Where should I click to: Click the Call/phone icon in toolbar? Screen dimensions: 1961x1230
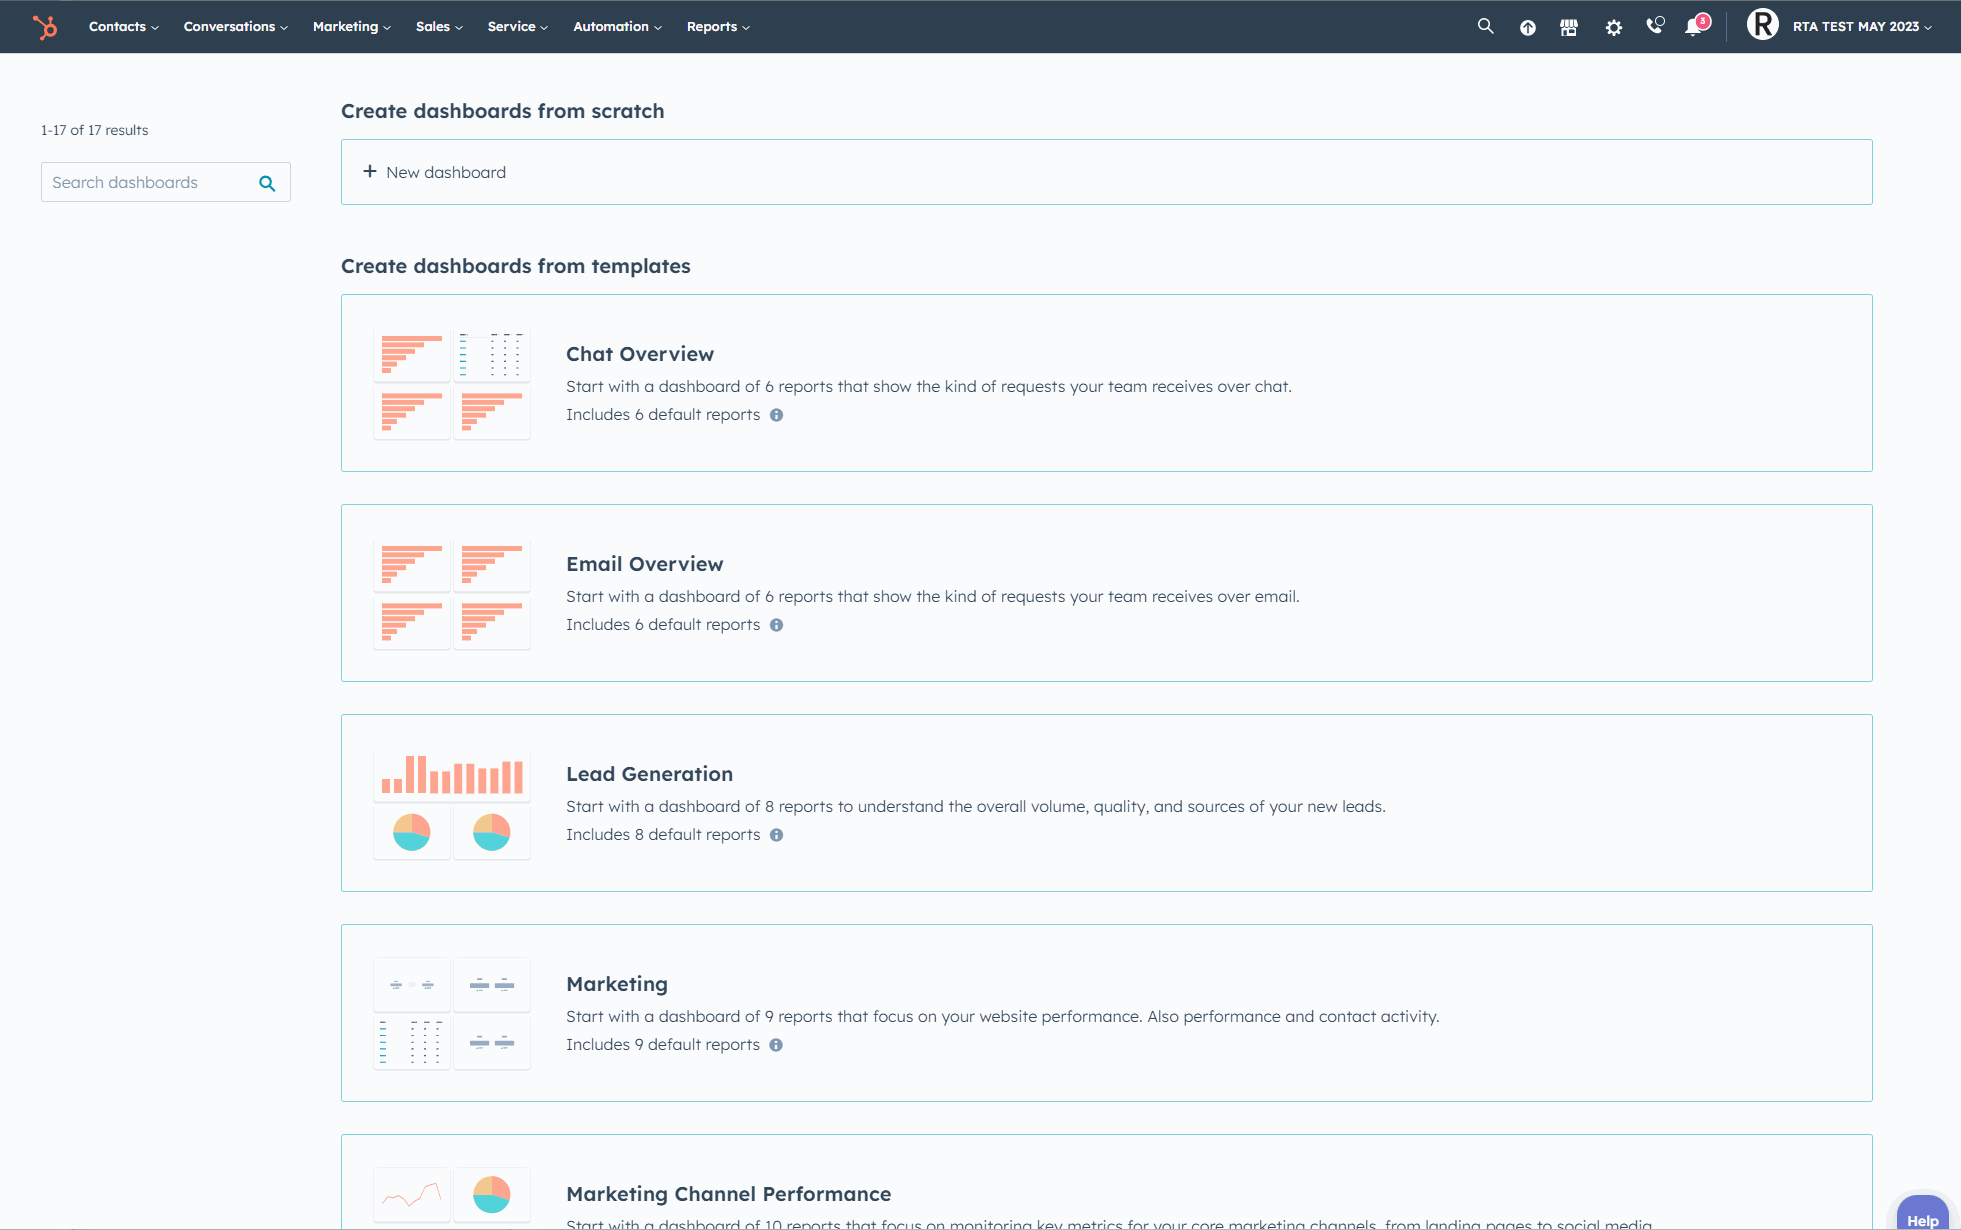tap(1654, 26)
